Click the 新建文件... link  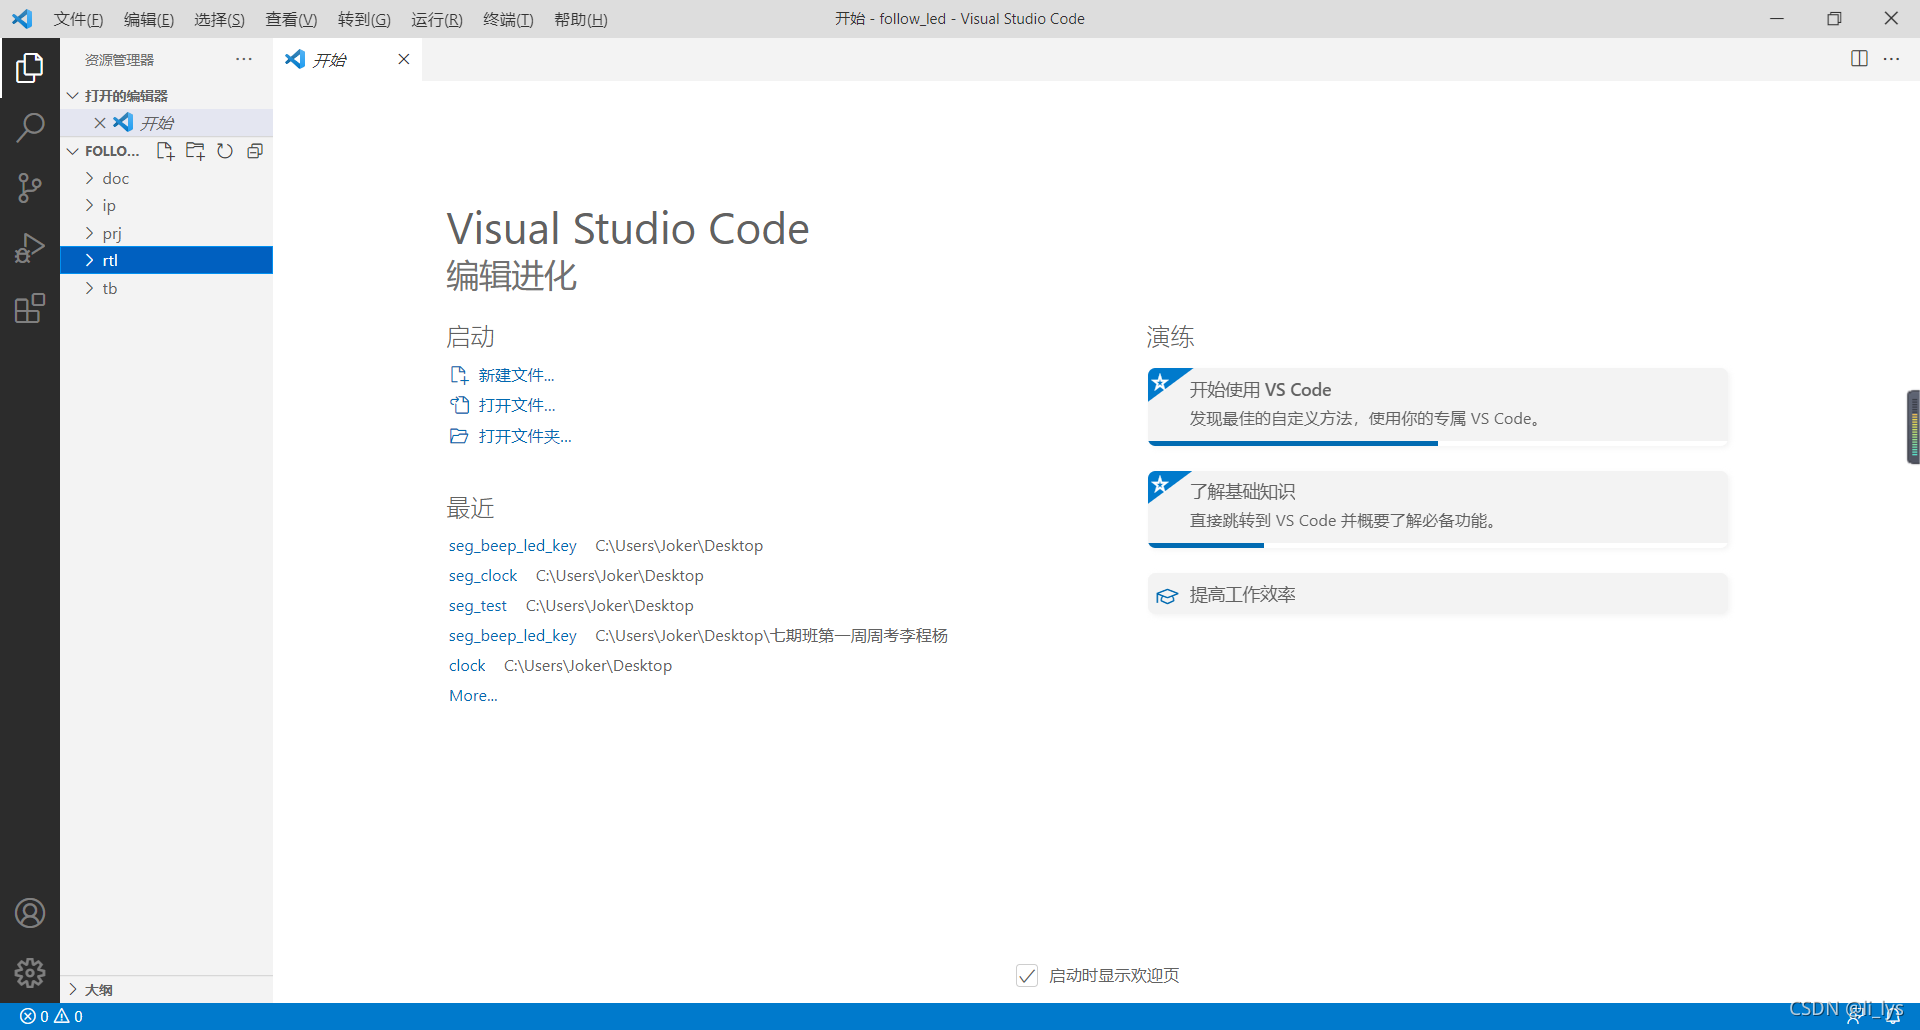click(x=516, y=375)
